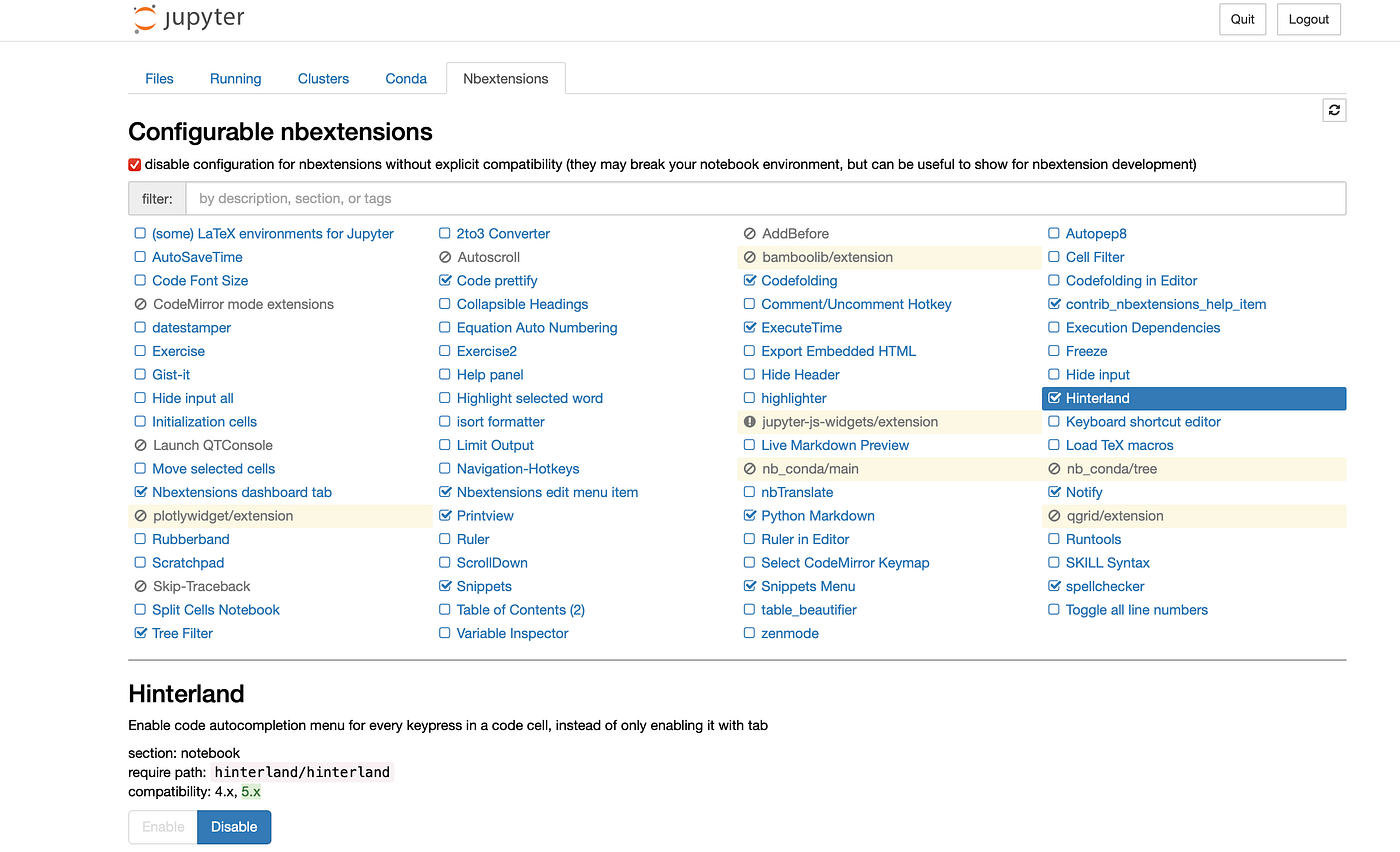Click the Jupyter logo
Viewport: 1400px width, 852px height.
pos(189,18)
